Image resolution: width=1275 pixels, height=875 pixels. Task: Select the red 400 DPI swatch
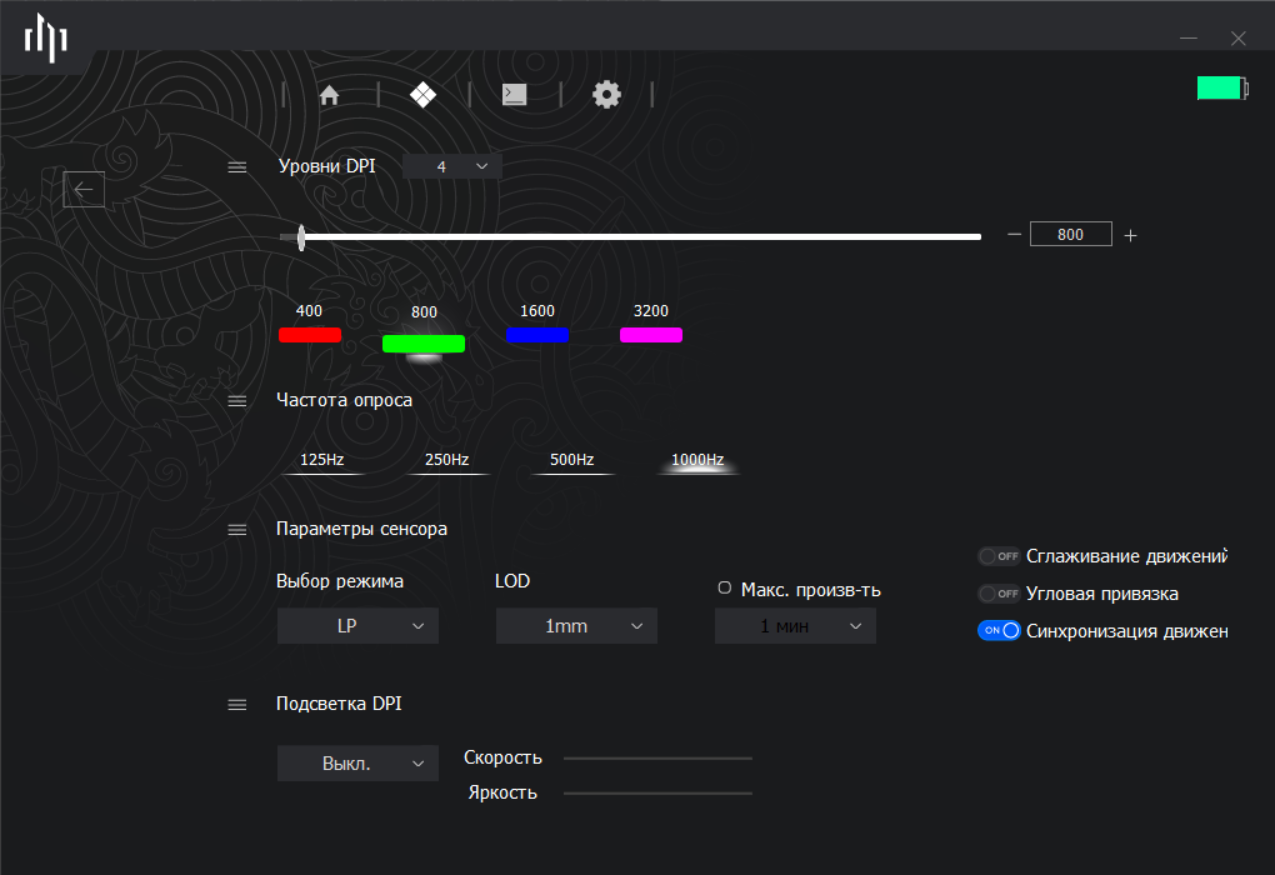pyautogui.click(x=310, y=334)
